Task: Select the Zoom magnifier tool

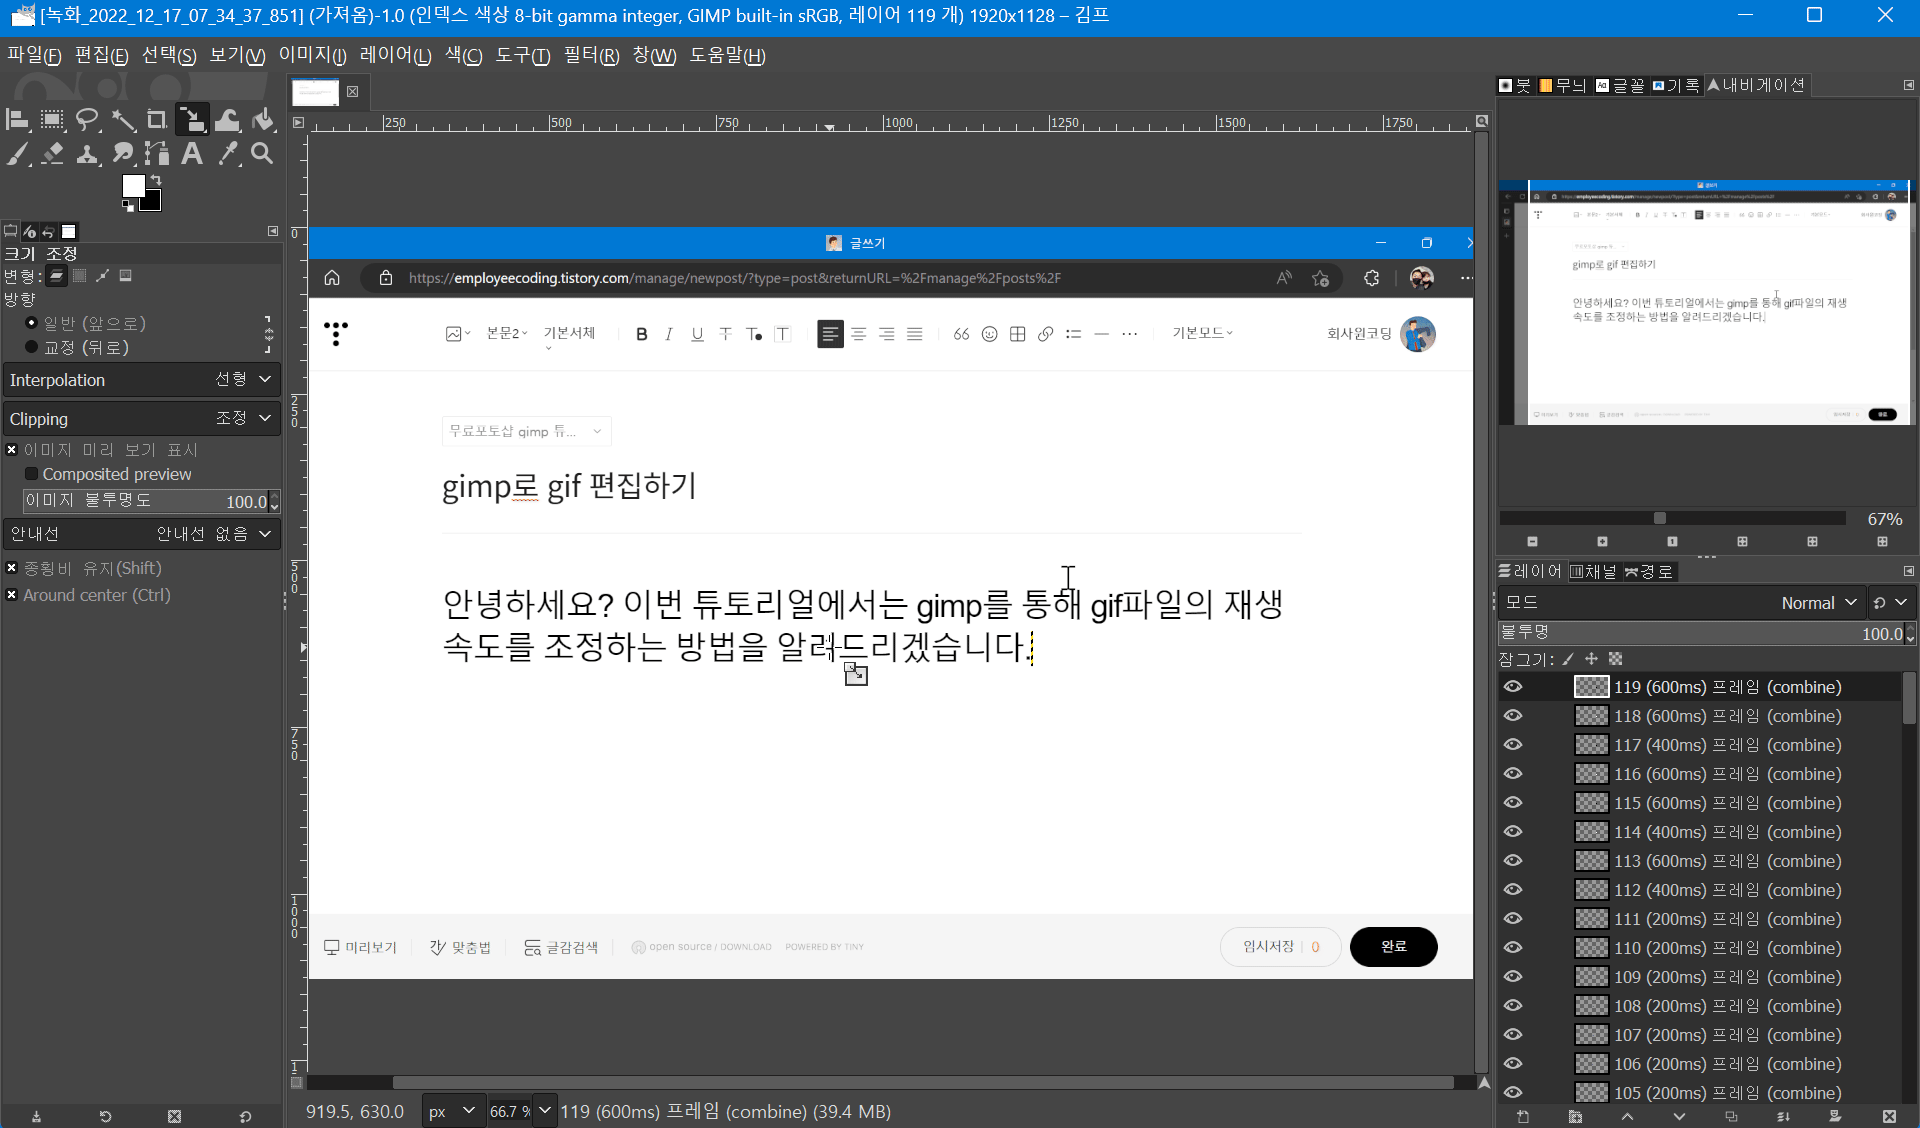Action: [x=262, y=153]
